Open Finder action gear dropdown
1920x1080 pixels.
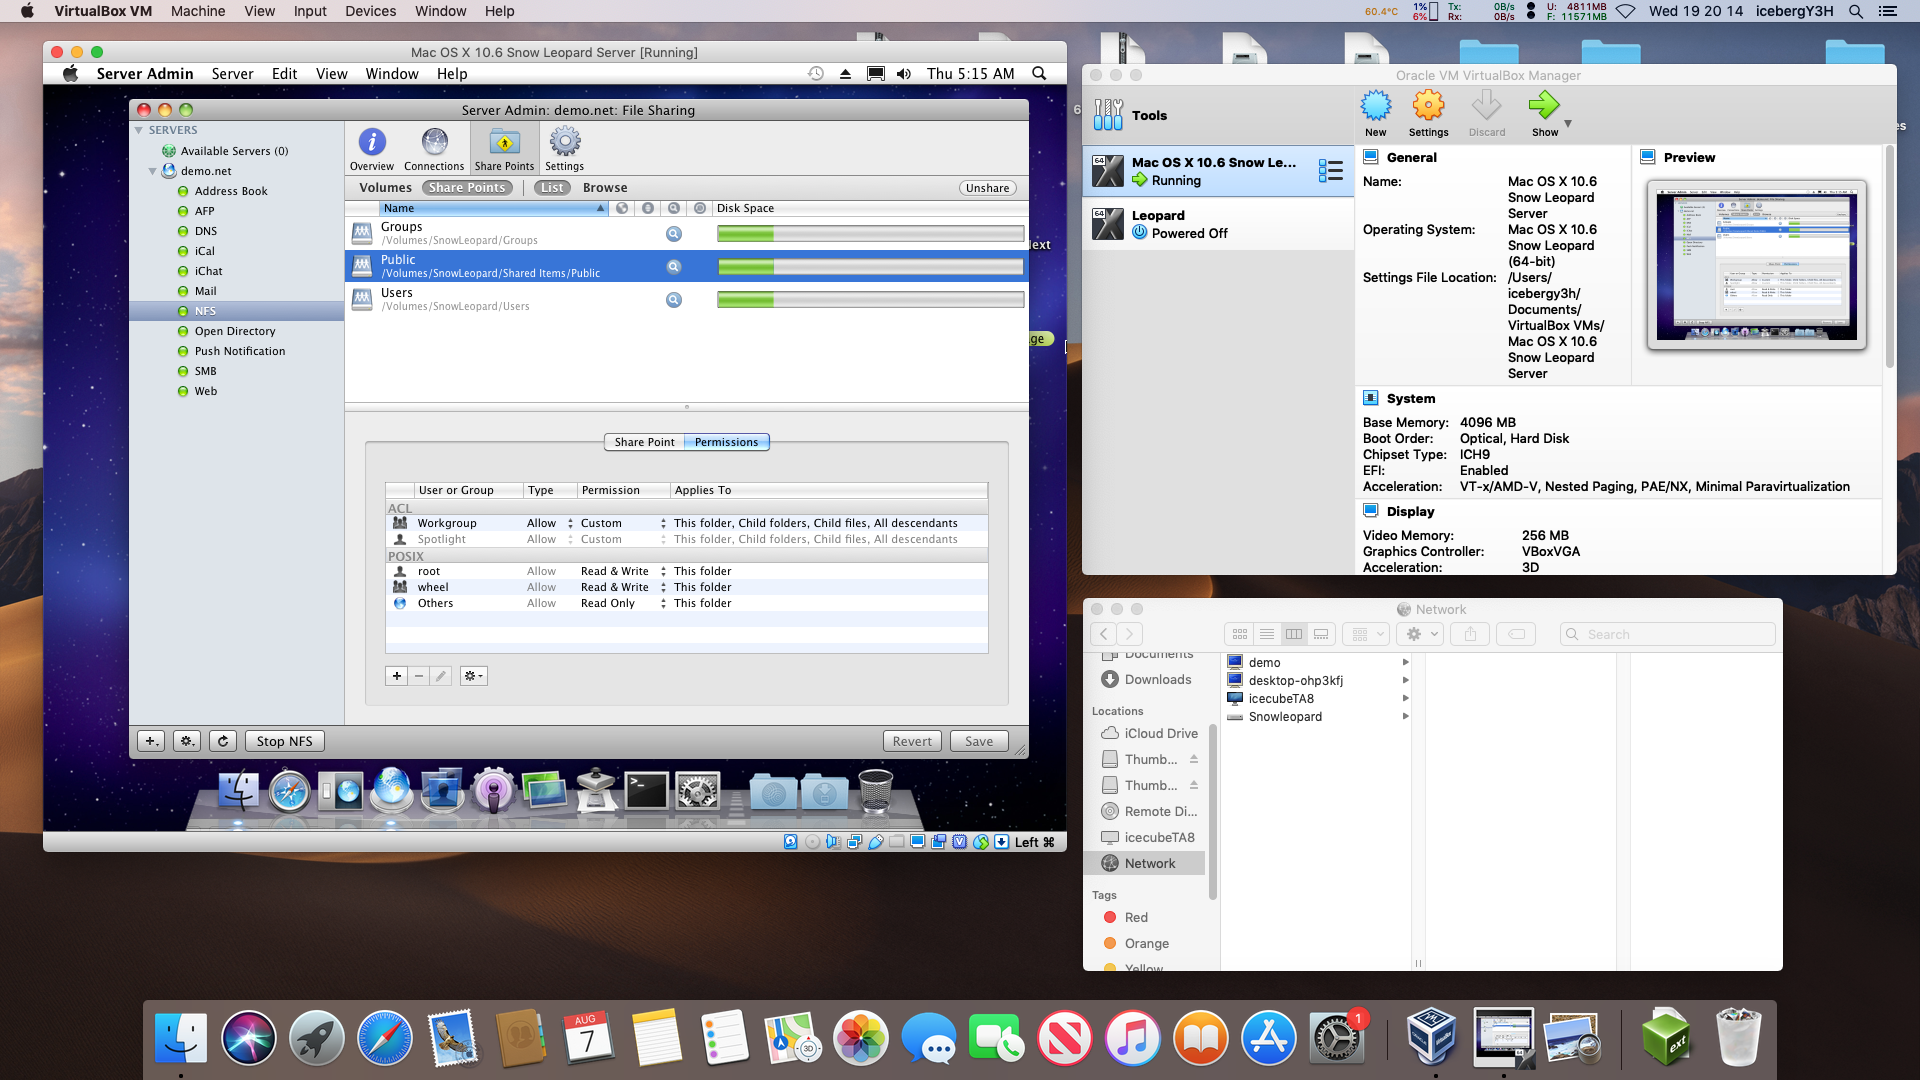pos(1421,634)
